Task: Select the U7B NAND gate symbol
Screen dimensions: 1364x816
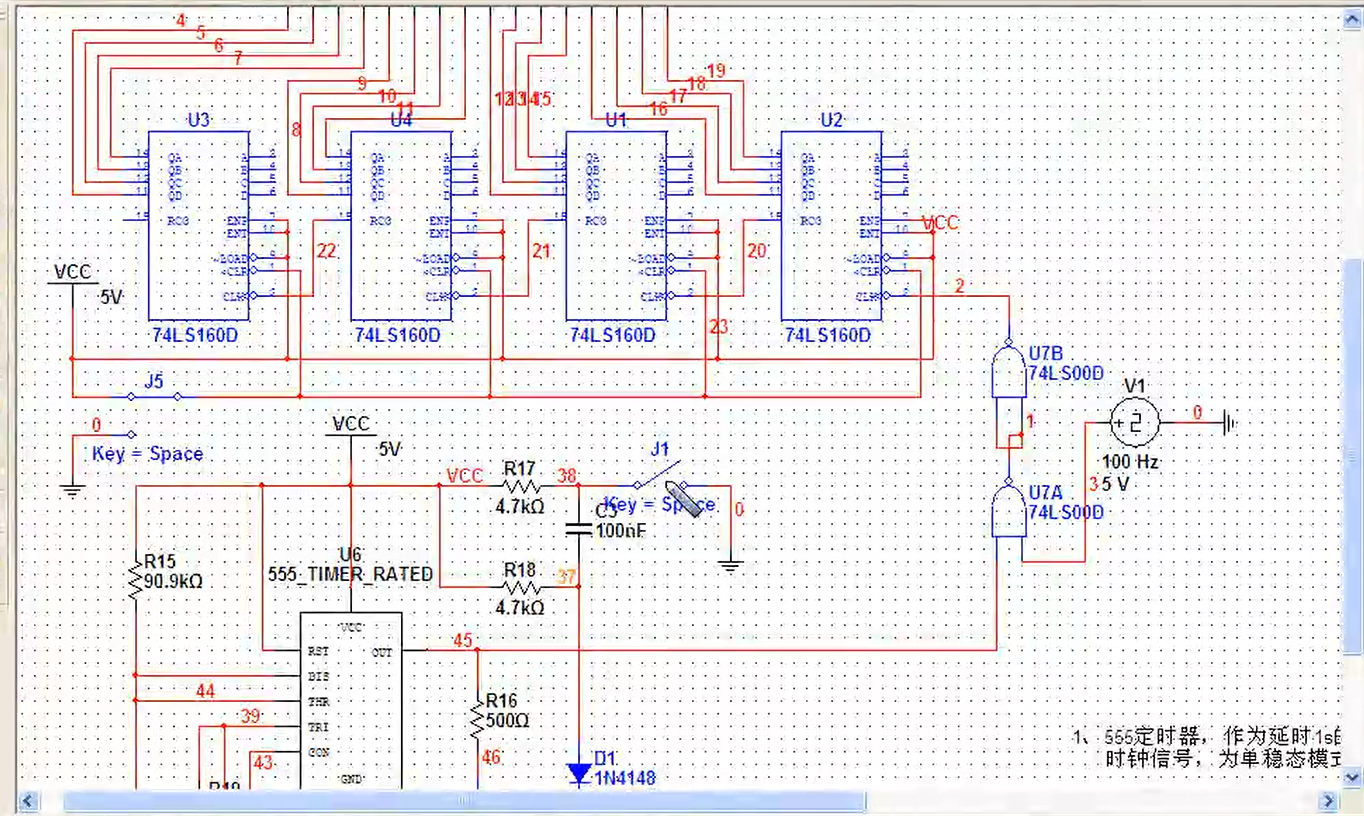Action: pyautogui.click(x=1009, y=371)
